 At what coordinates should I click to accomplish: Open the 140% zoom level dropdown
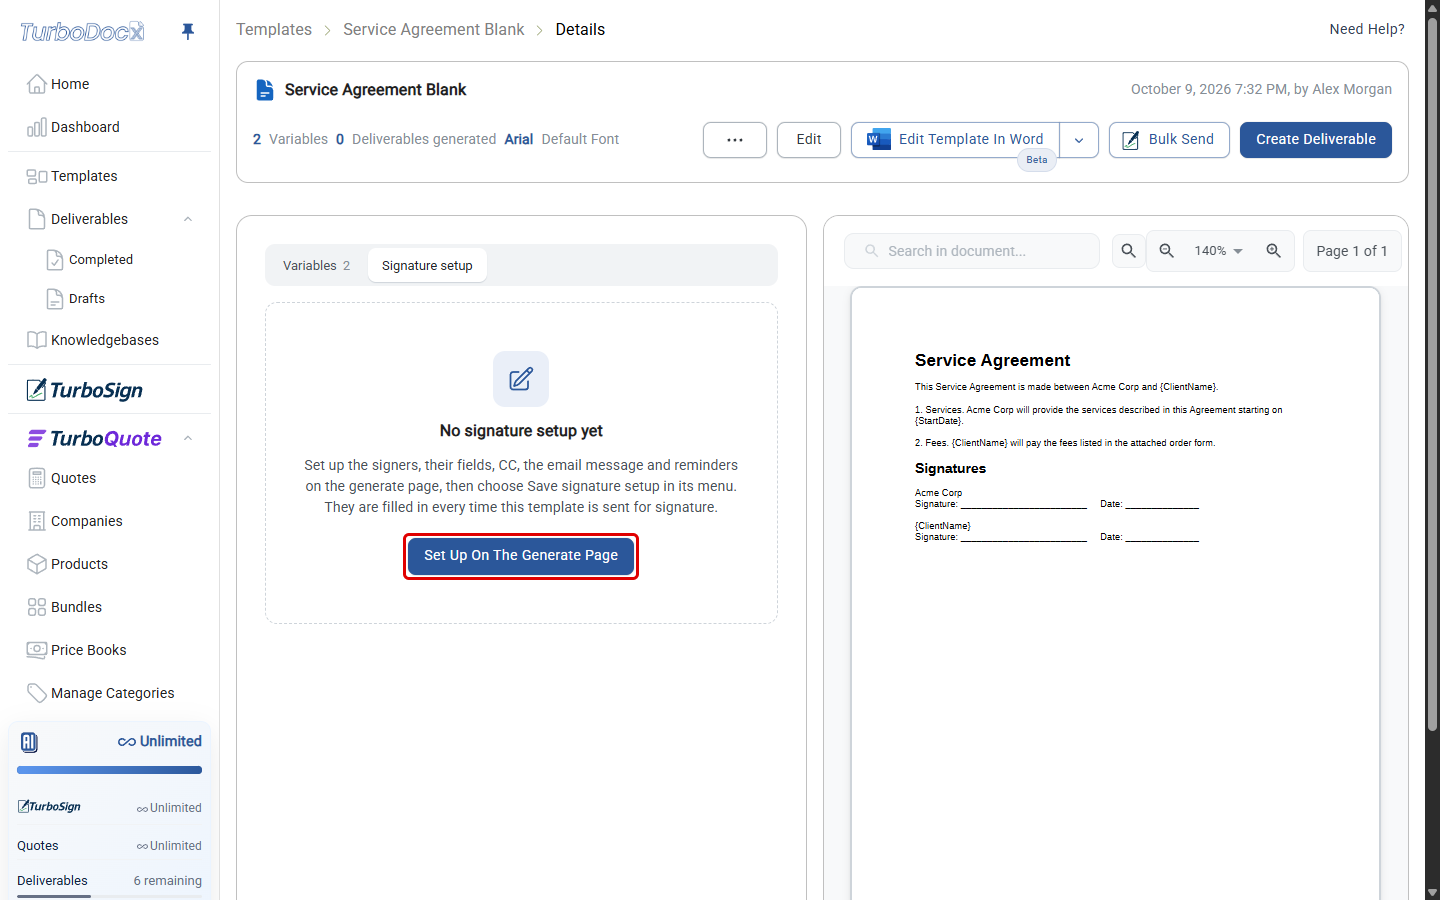pyautogui.click(x=1218, y=251)
